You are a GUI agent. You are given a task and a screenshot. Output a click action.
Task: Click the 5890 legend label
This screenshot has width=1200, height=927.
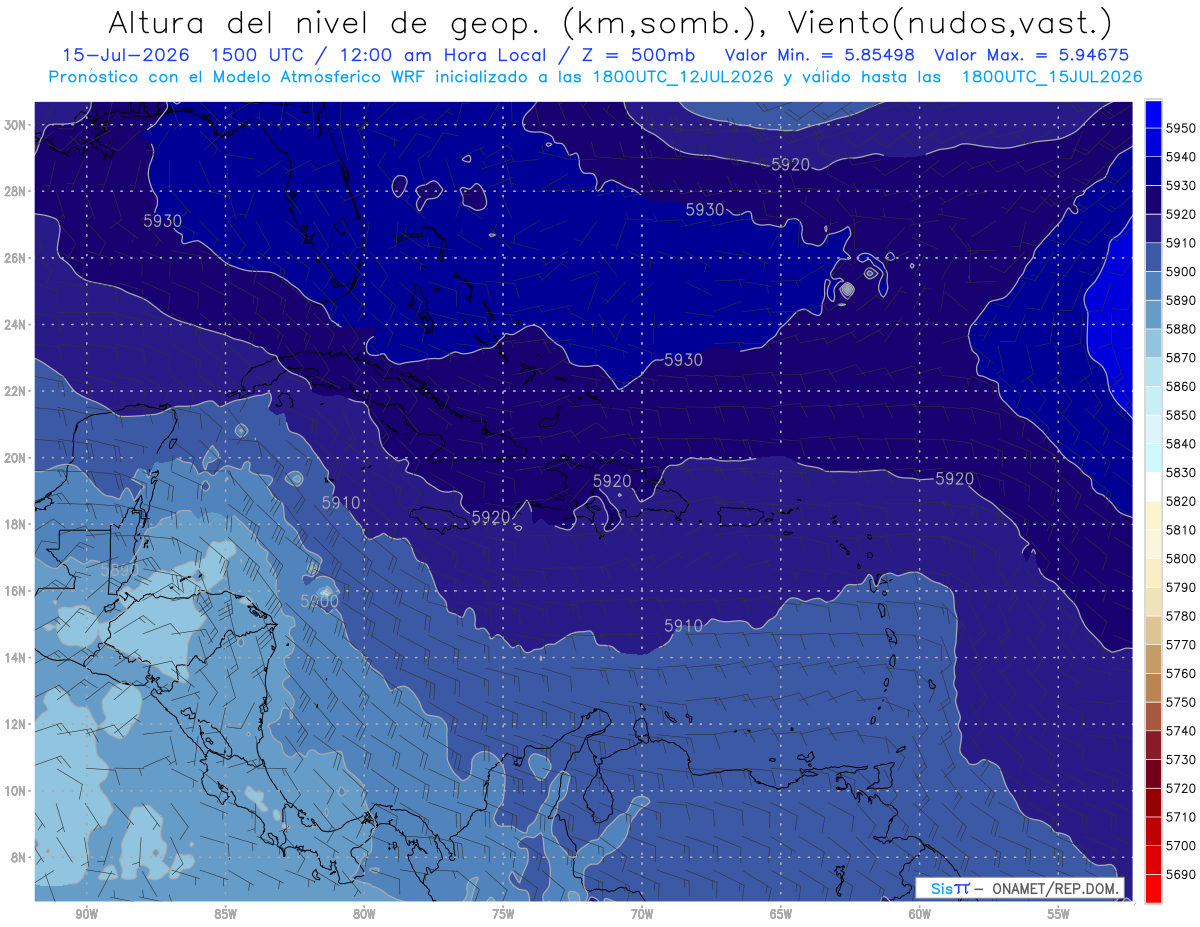[x=1182, y=300]
